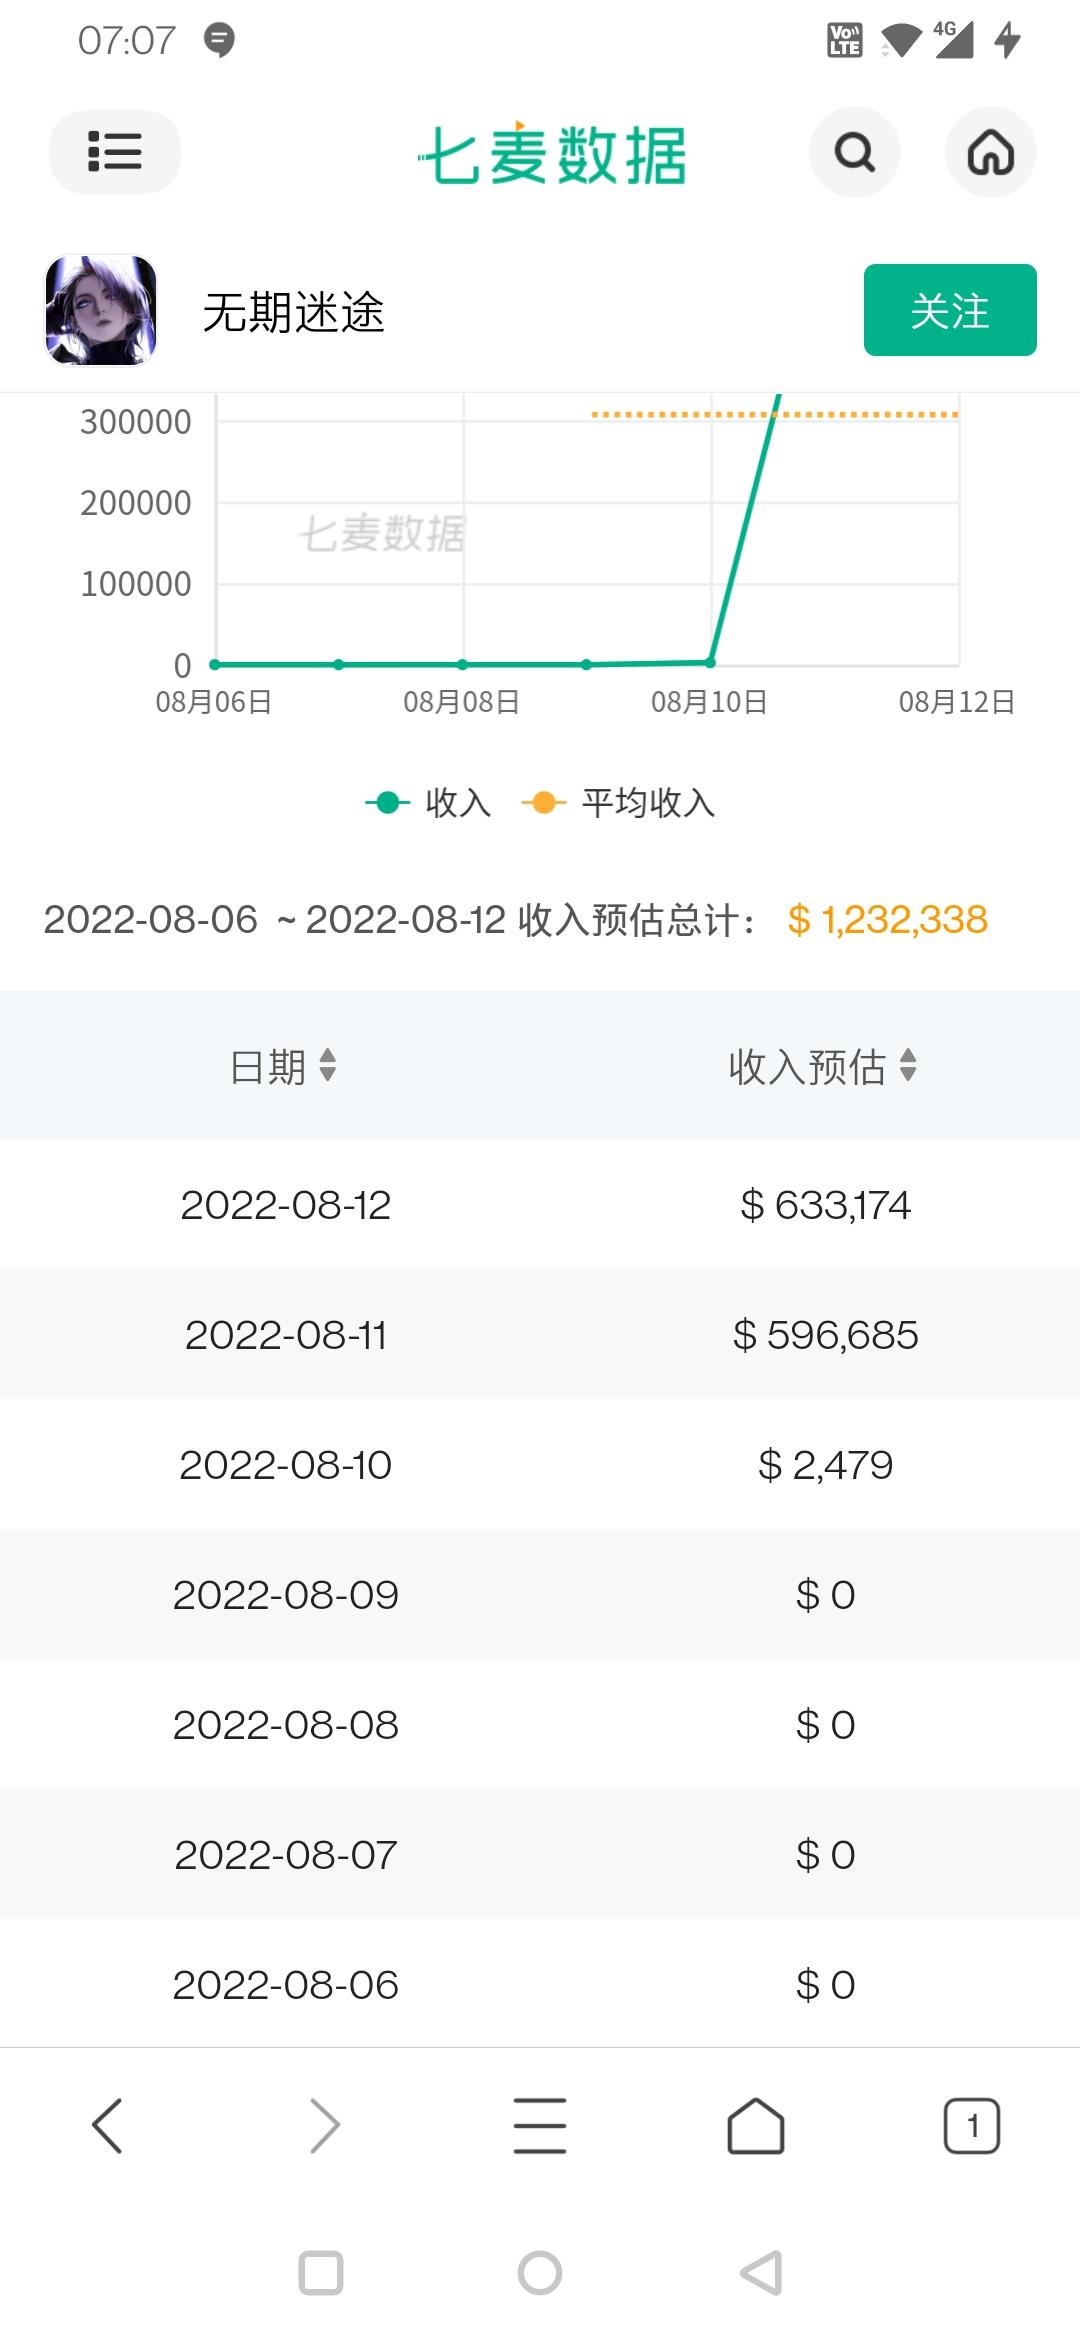Viewport: 1080px width, 2340px height.
Task: Open the list menu icon
Action: (x=114, y=152)
